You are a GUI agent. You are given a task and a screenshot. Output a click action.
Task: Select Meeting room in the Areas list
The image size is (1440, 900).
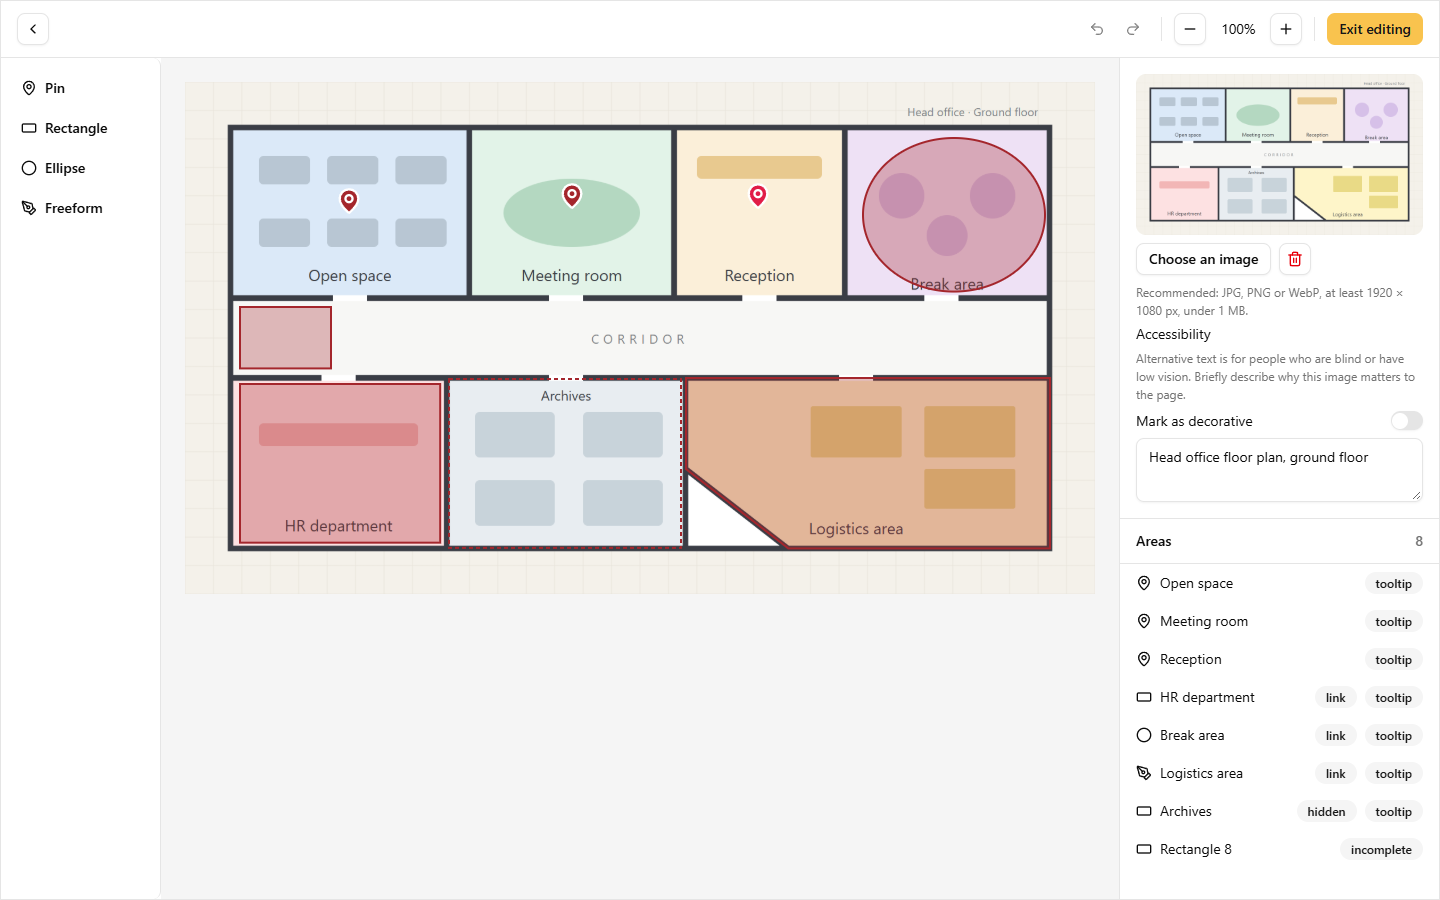(x=1279, y=621)
